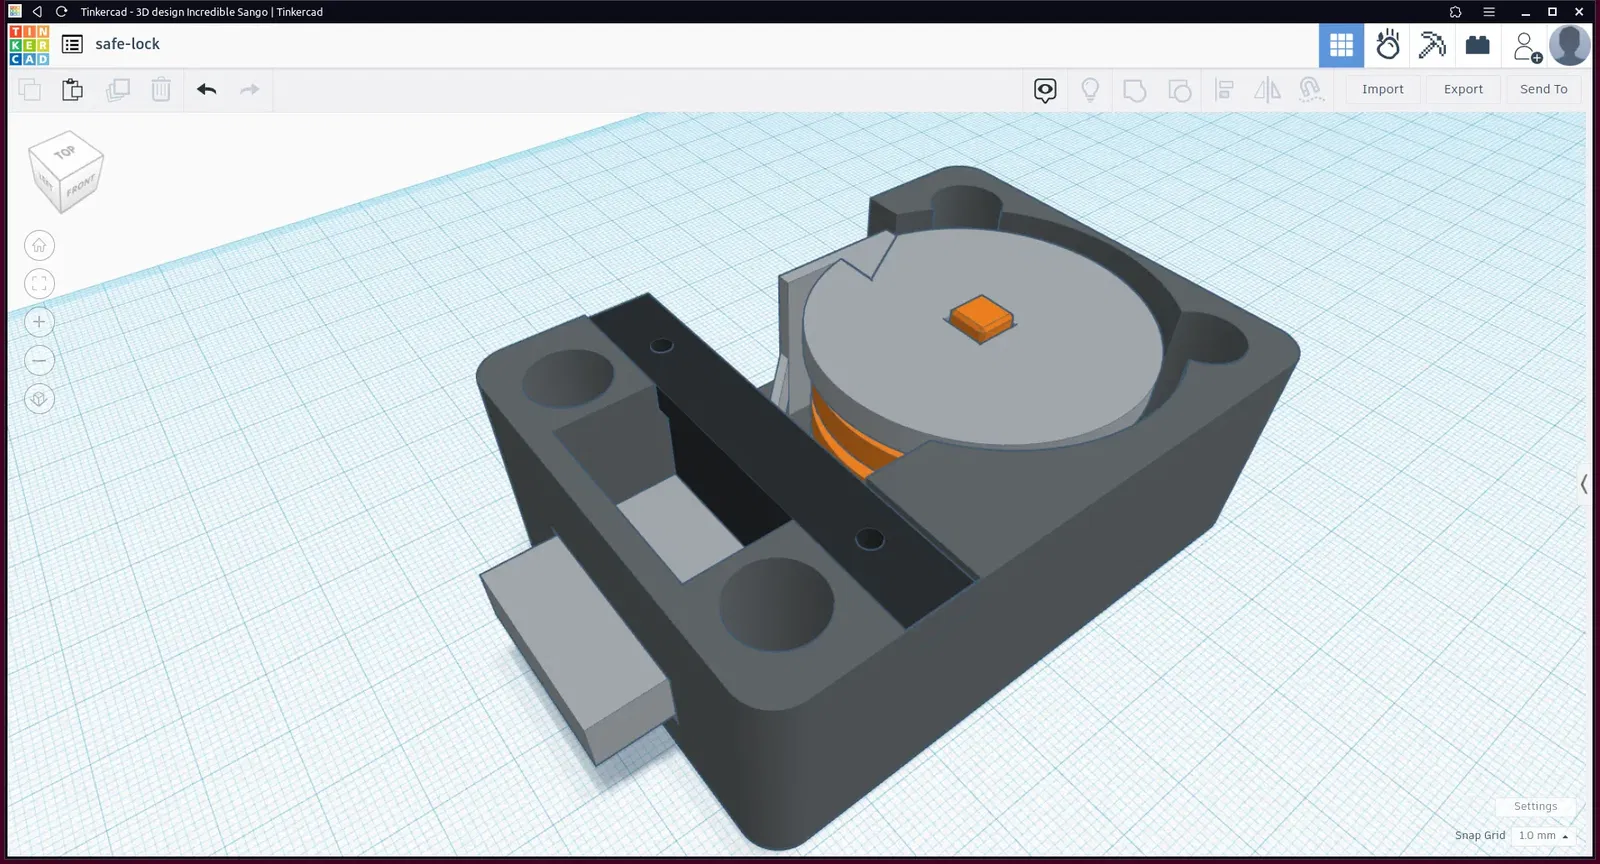The width and height of the screenshot is (1600, 864).
Task: Switch to 3D Design grid view
Action: (x=1341, y=45)
